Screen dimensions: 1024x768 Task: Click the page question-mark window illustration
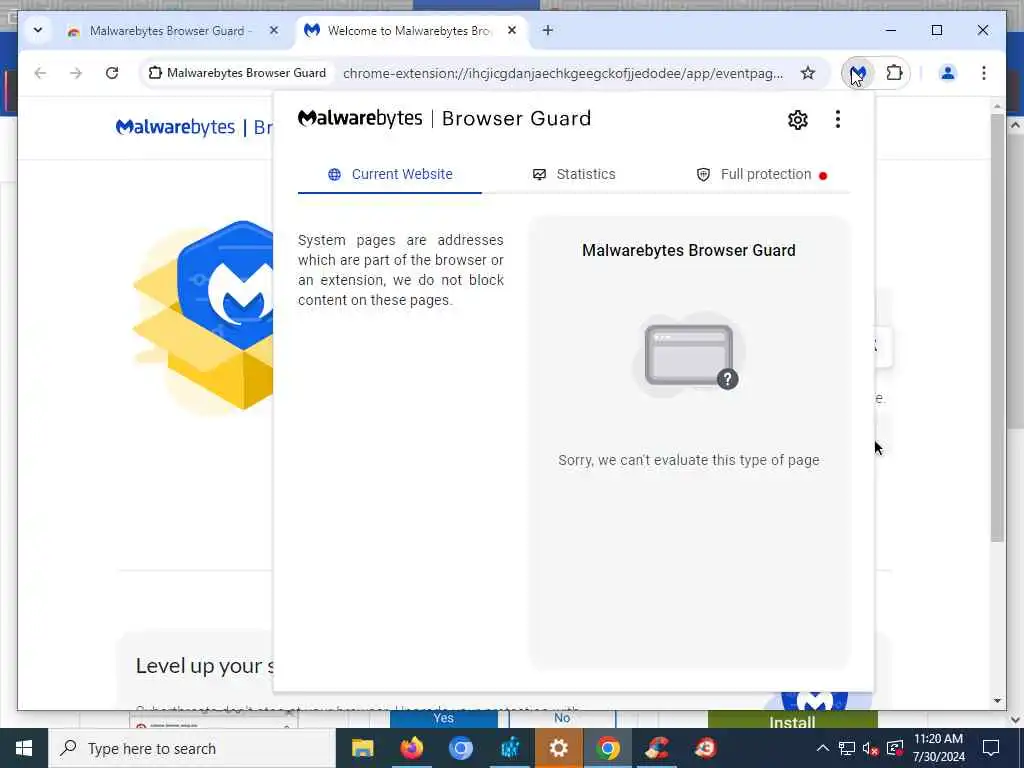pyautogui.click(x=689, y=356)
